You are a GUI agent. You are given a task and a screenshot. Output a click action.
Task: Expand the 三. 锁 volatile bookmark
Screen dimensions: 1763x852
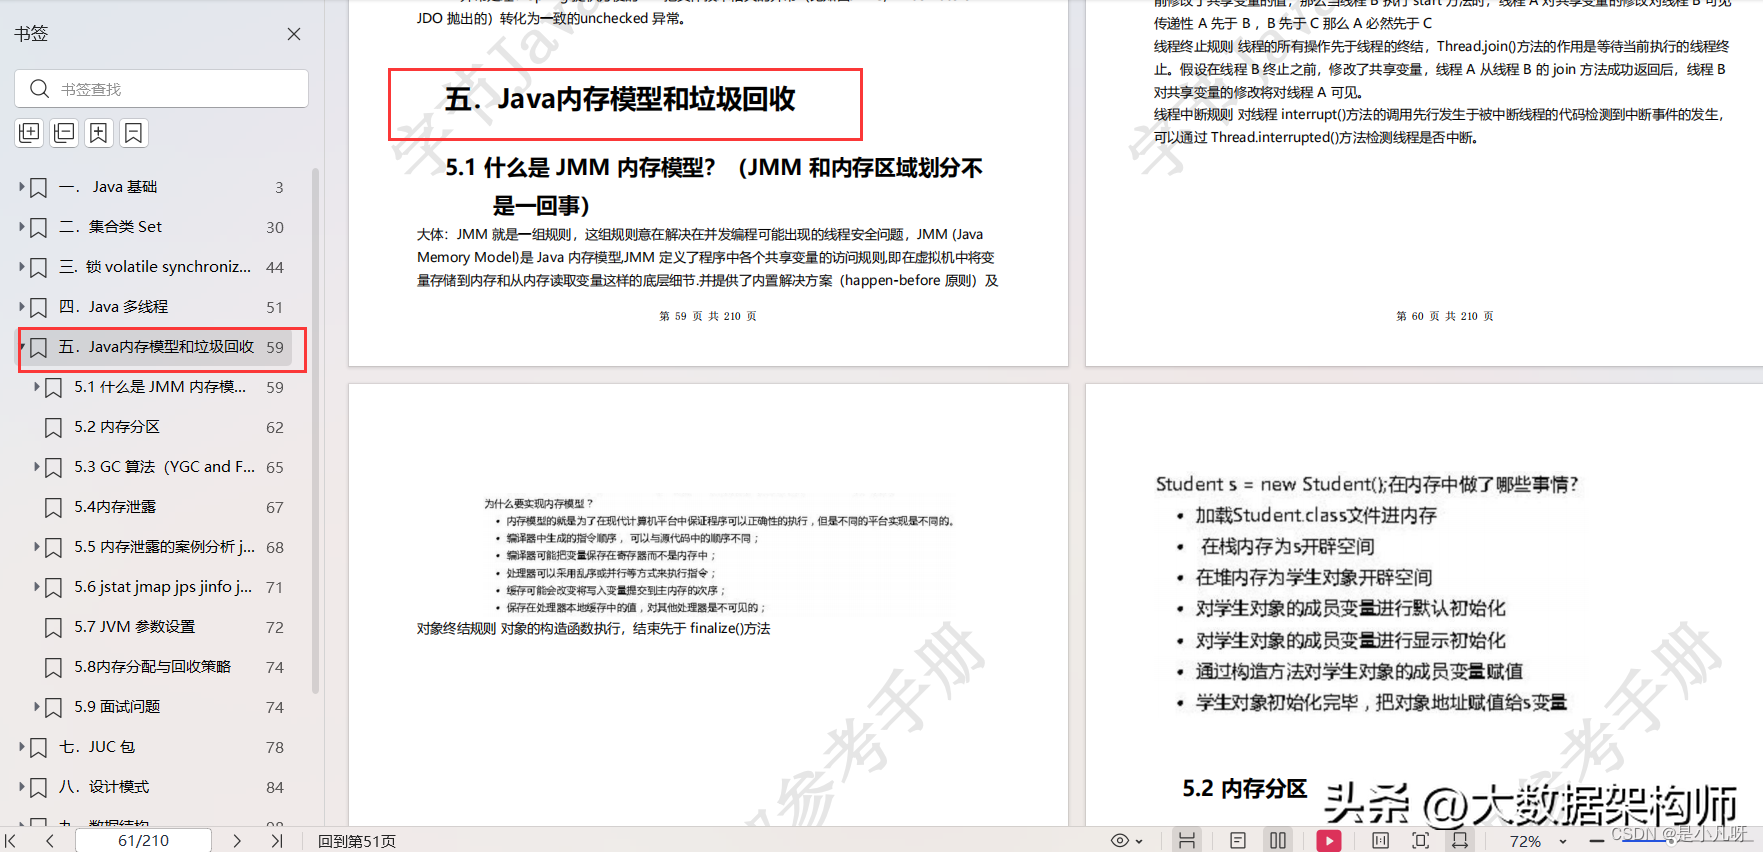point(22,267)
